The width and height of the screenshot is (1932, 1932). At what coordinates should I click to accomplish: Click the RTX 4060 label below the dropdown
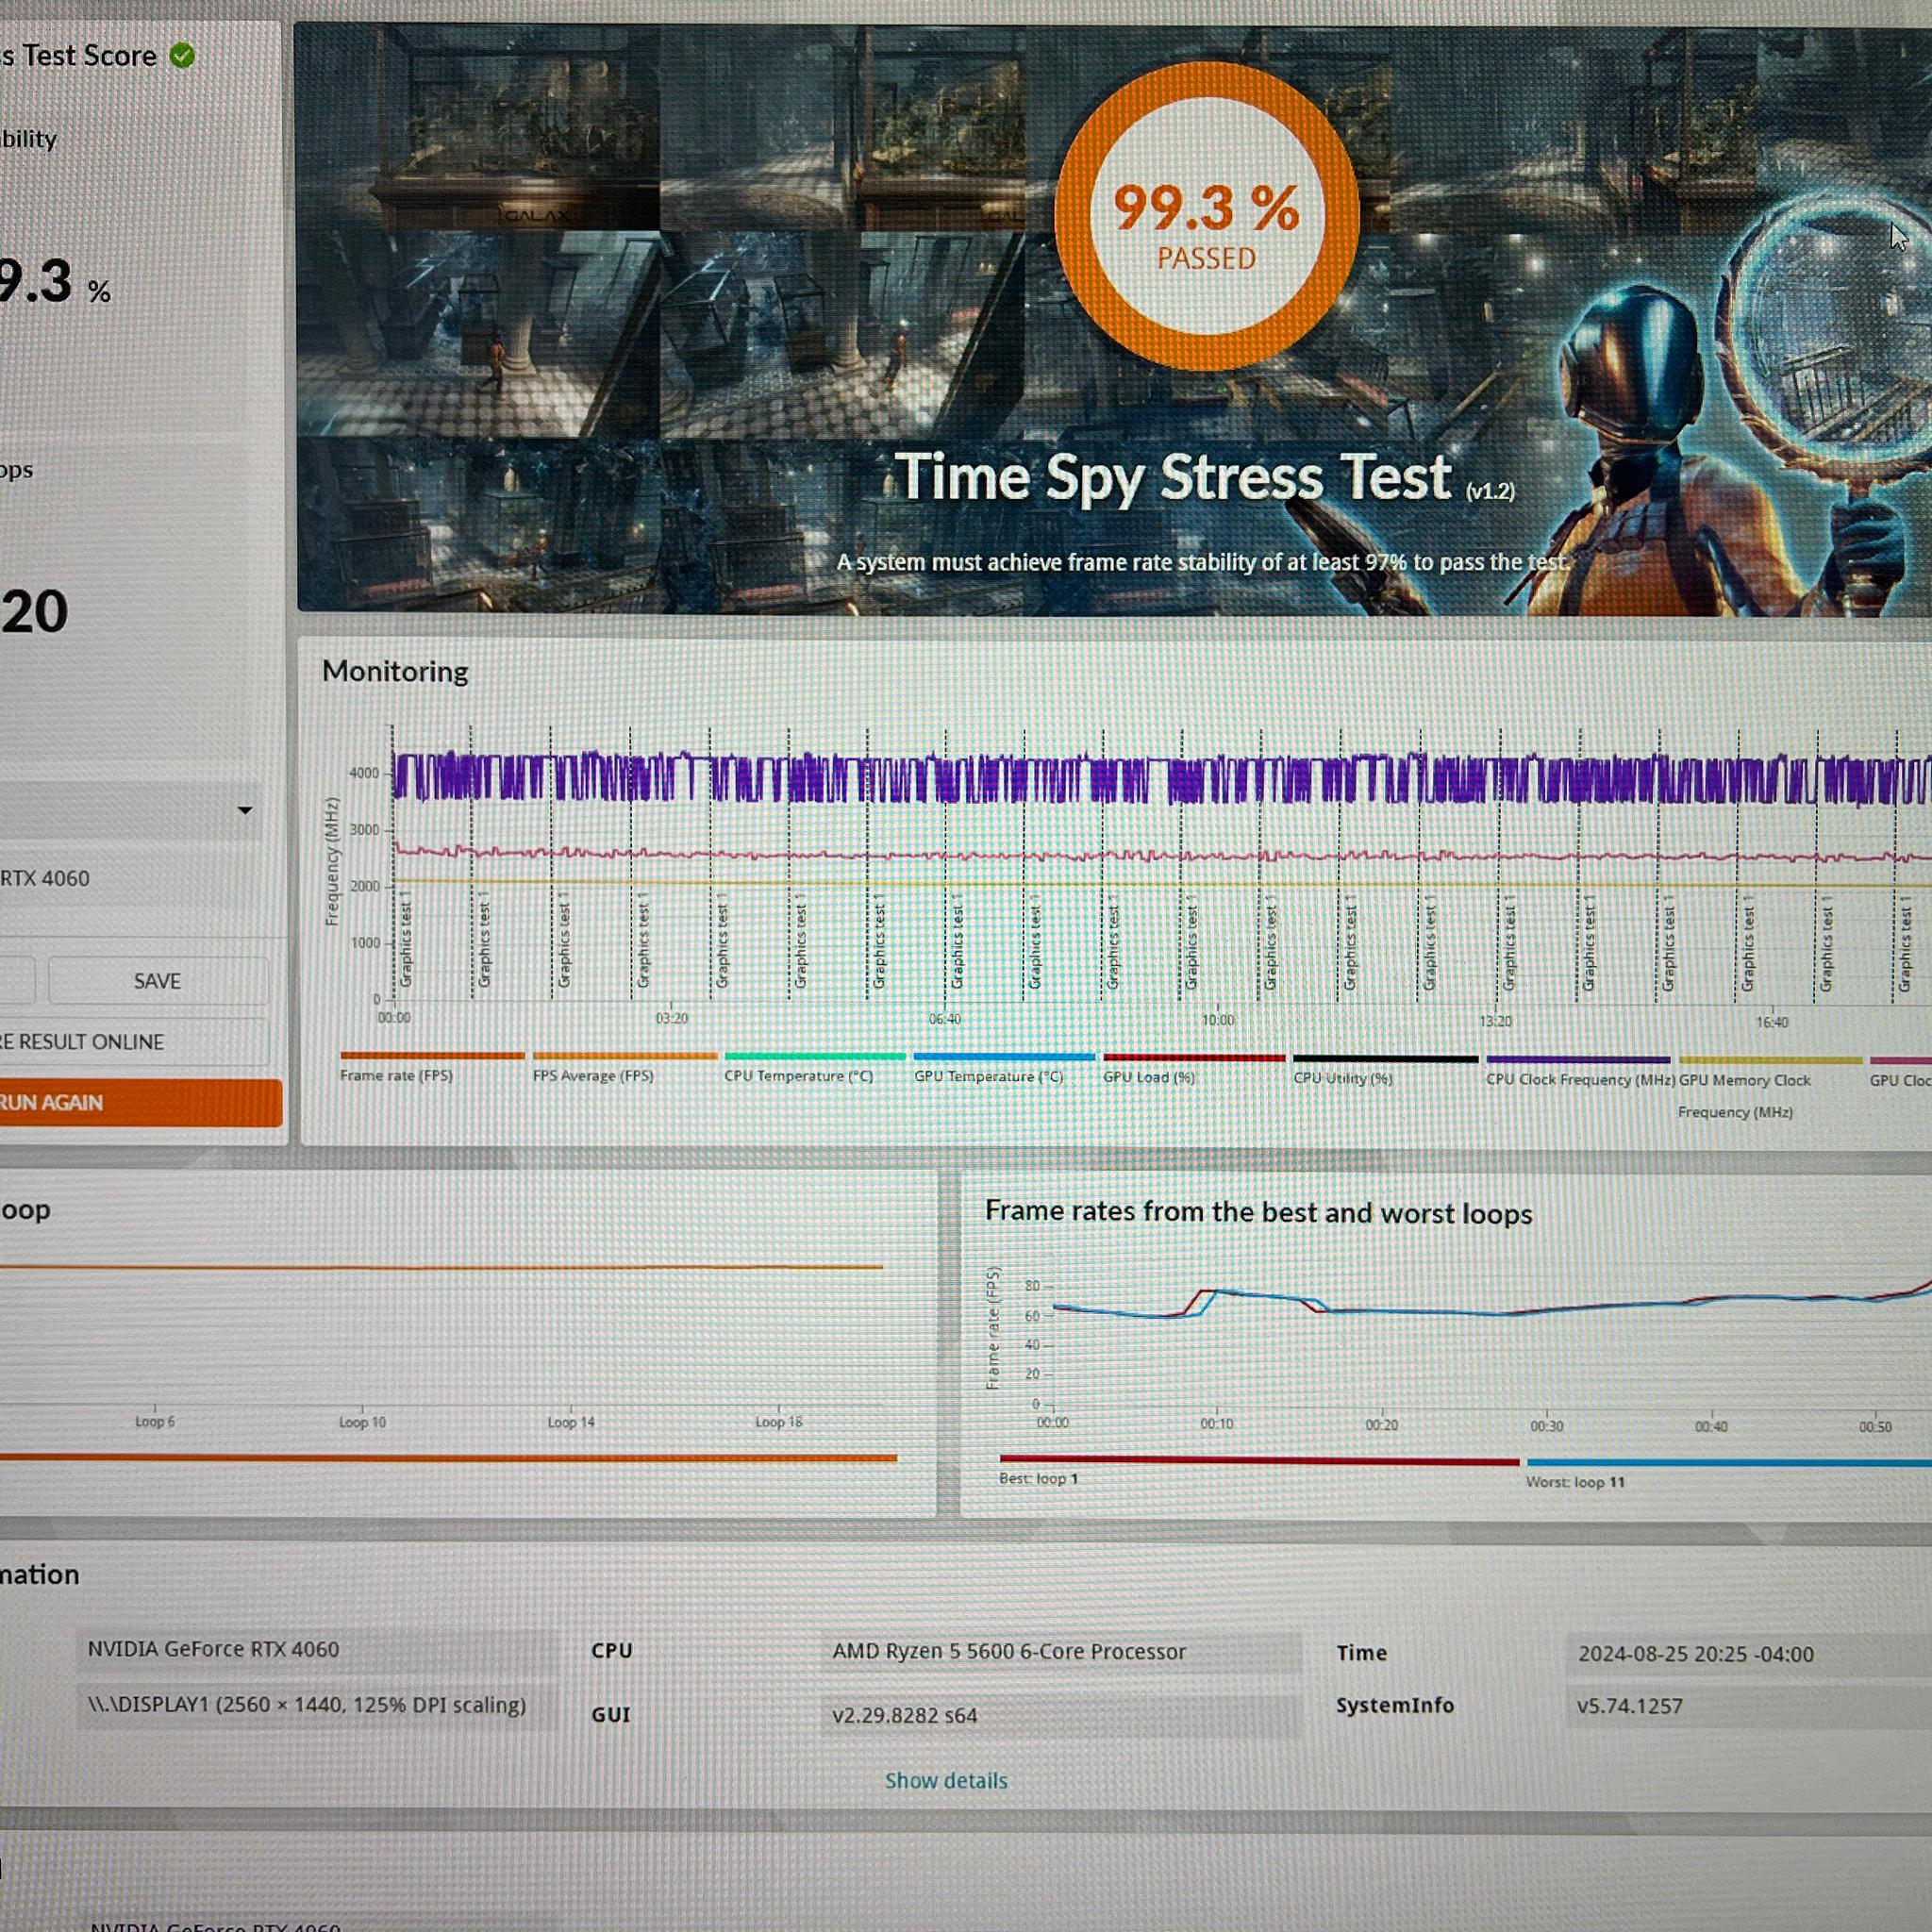[45, 878]
